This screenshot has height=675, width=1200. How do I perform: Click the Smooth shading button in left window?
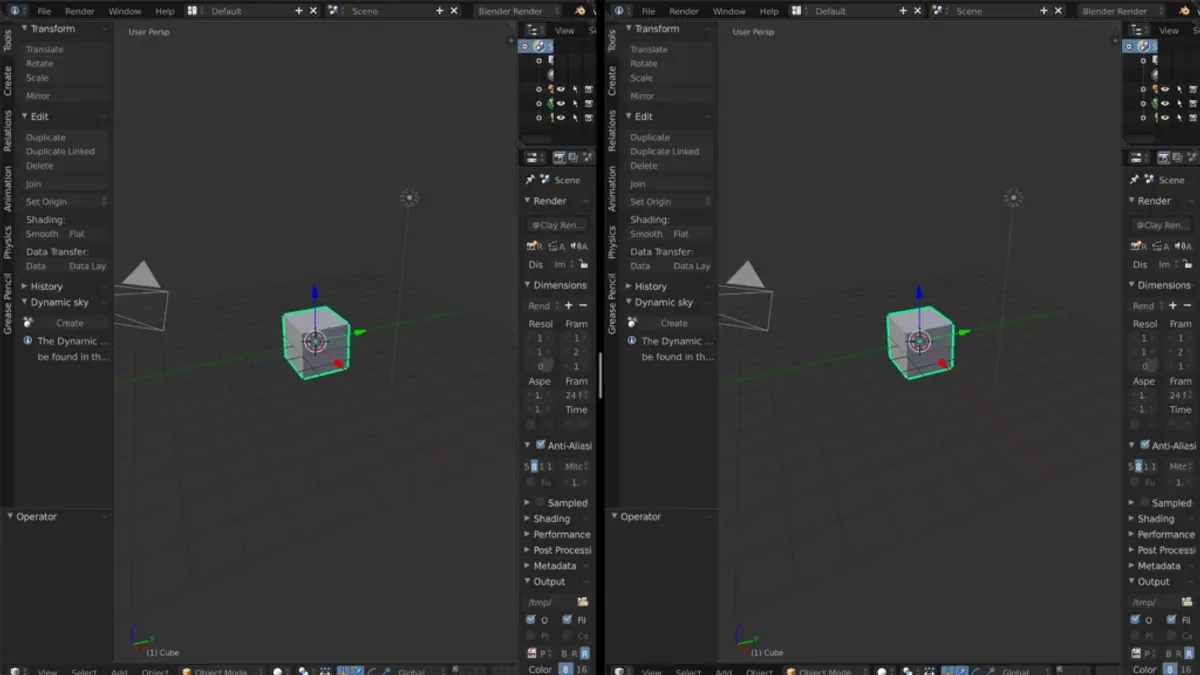tap(43, 234)
